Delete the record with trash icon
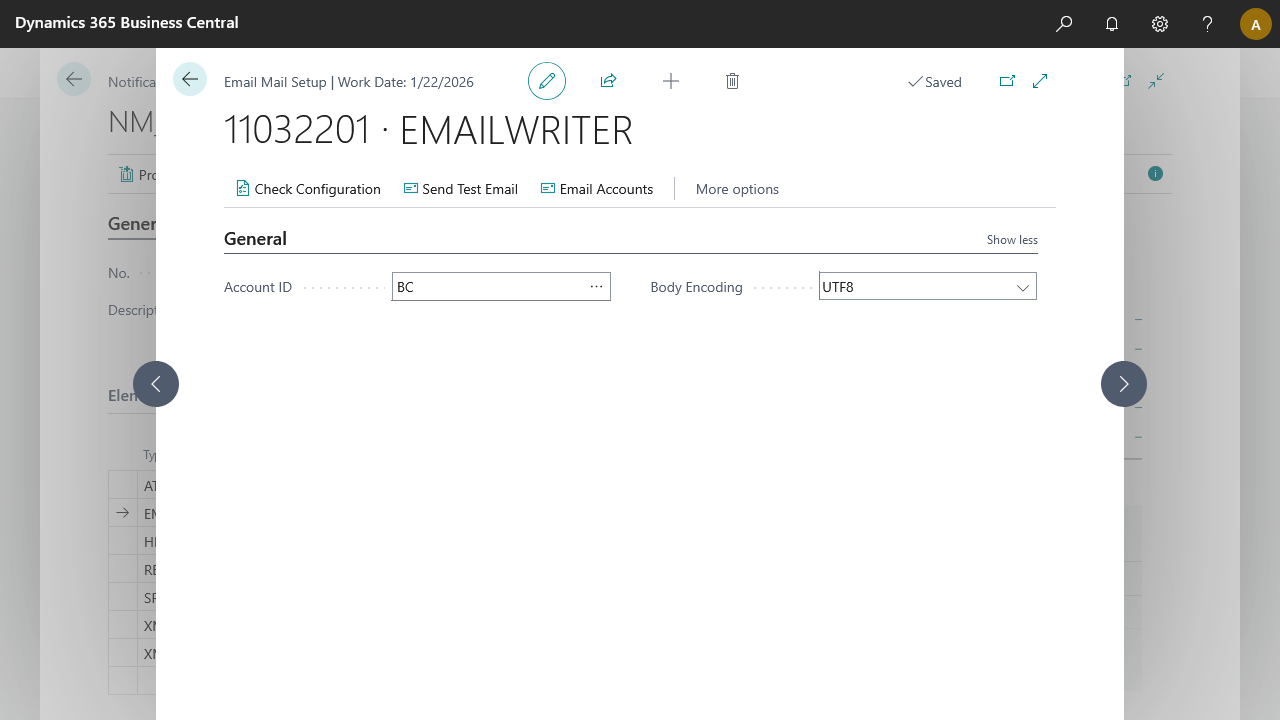 (x=732, y=81)
